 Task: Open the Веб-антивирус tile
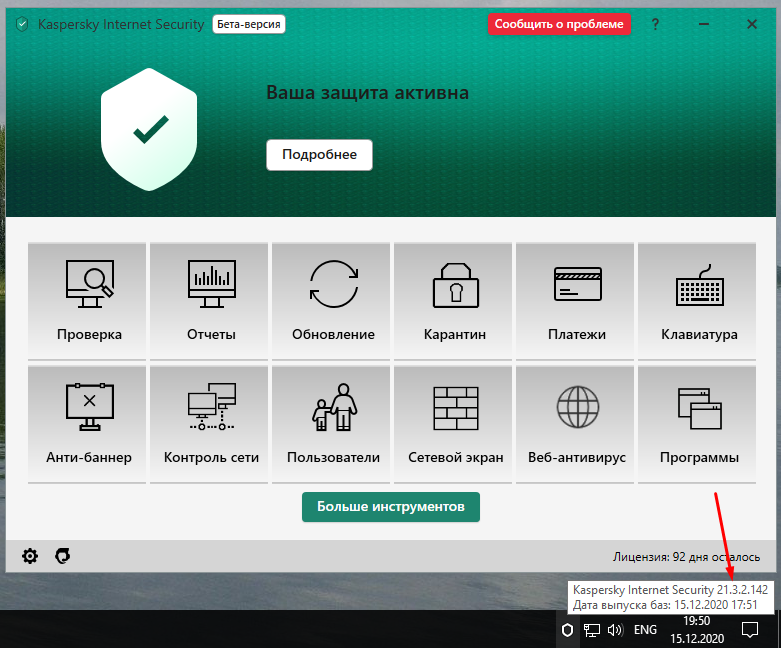[575, 423]
